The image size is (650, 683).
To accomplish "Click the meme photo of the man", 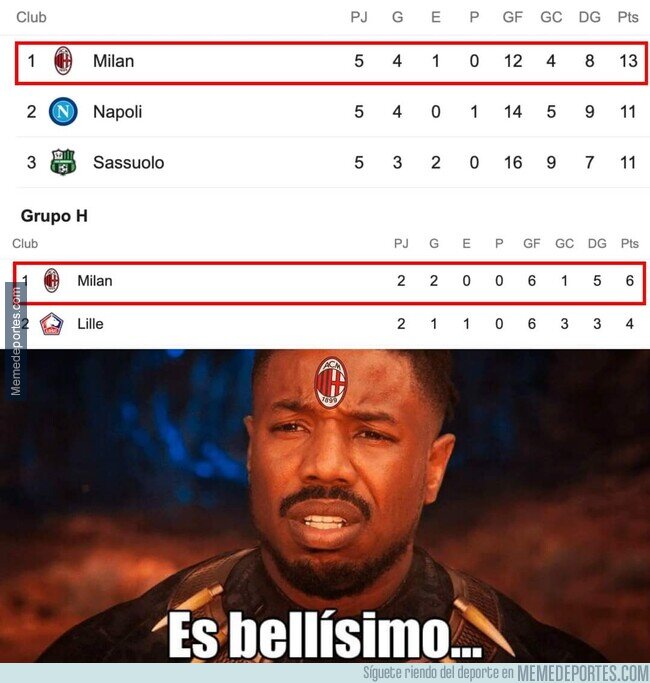I will click(325, 506).
